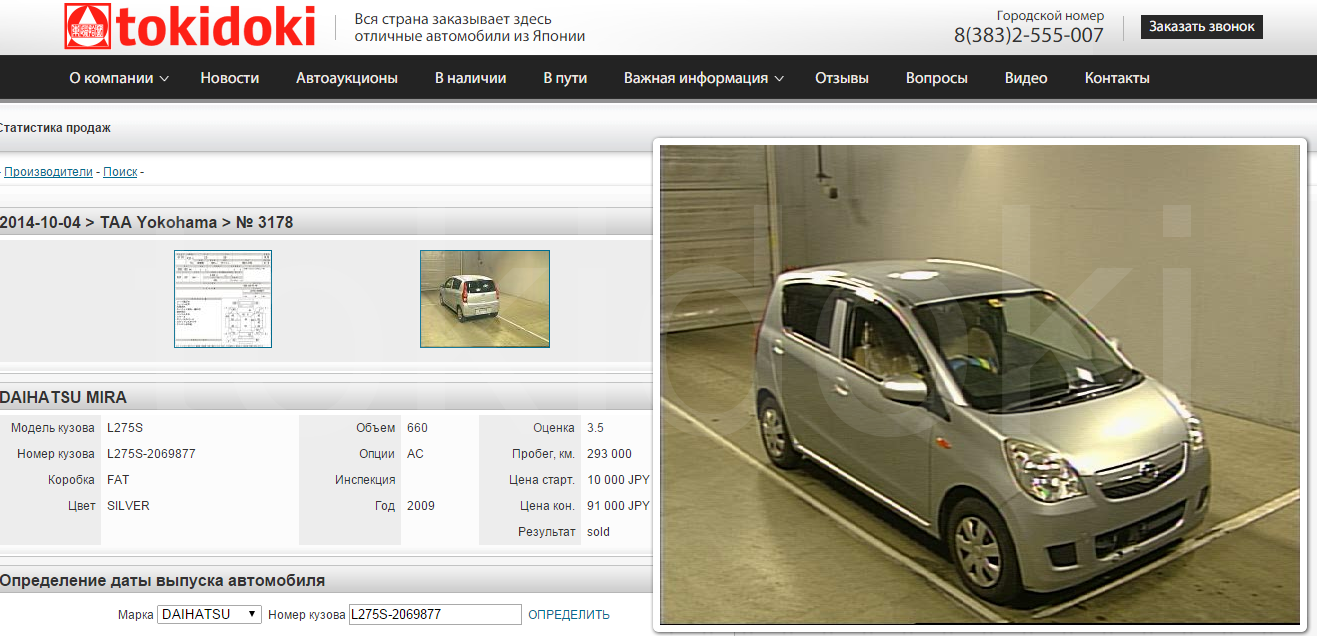Go to the Новости page
Viewport: 1317px width, 636px height.
pyautogui.click(x=229, y=78)
